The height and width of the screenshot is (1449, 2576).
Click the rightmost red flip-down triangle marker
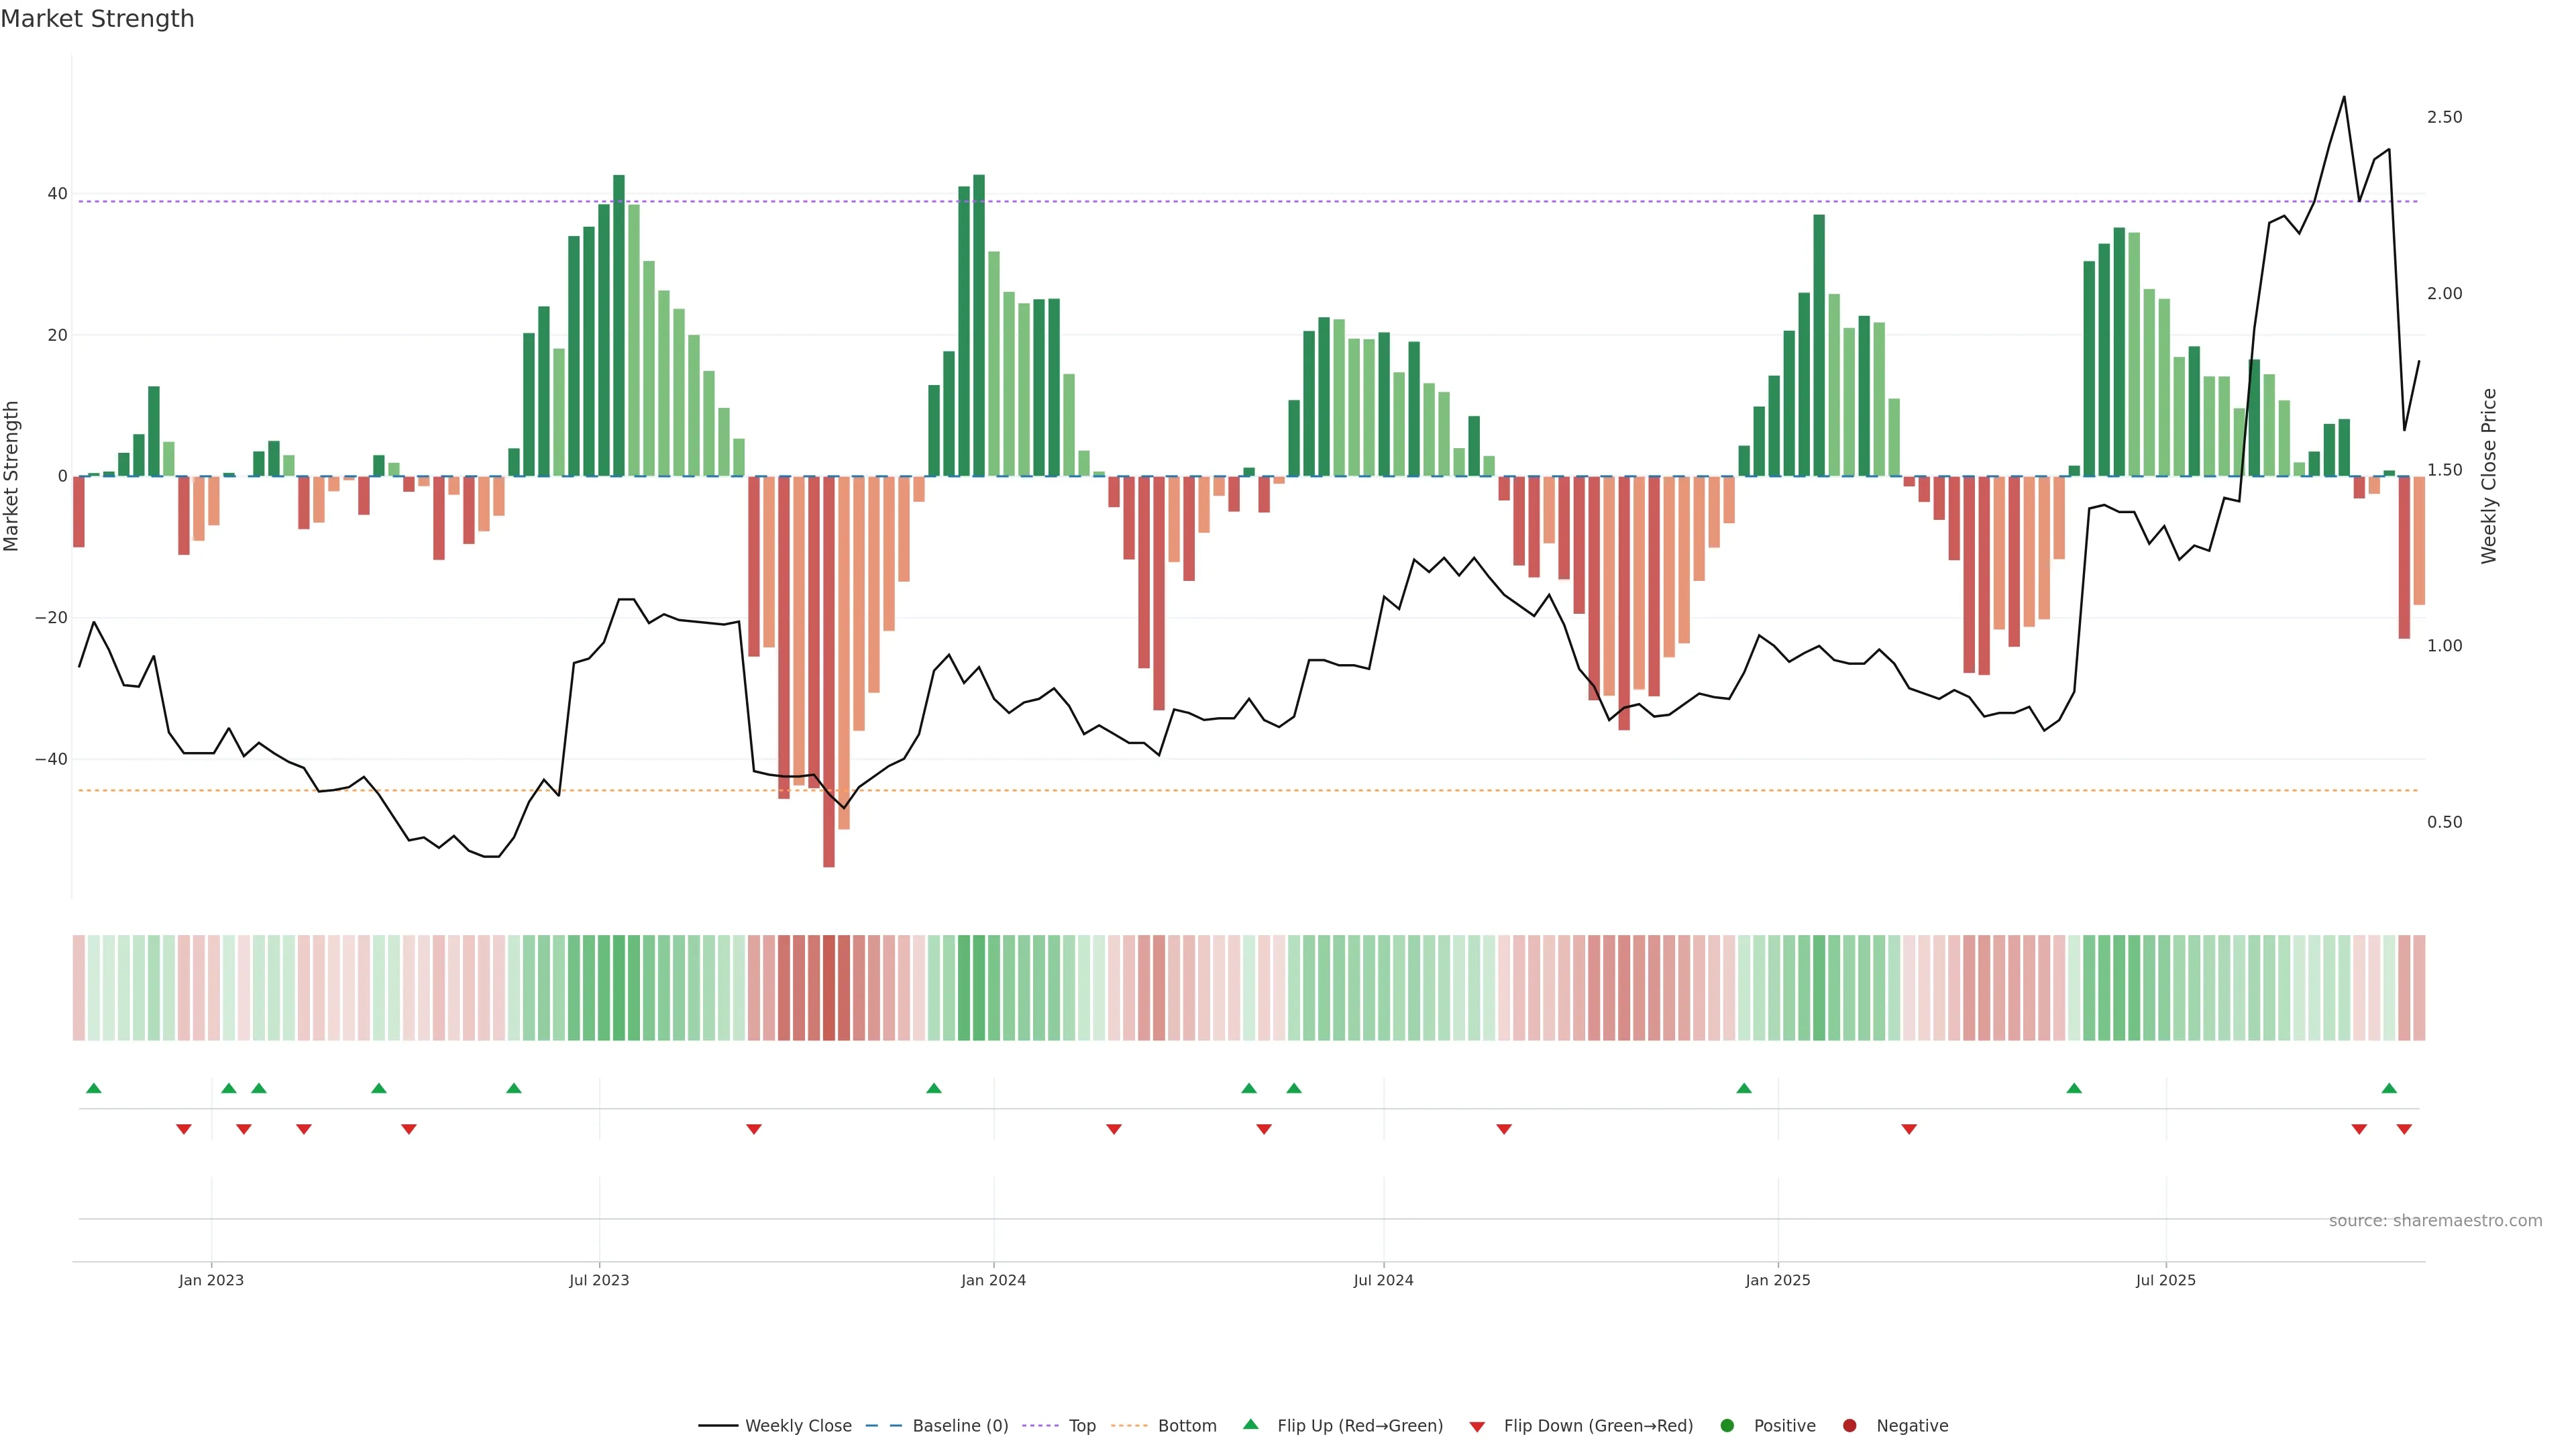point(2404,1129)
